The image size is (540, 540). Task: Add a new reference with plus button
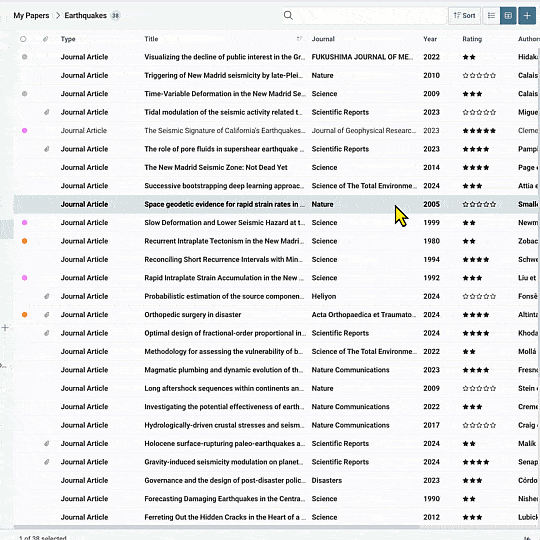[527, 15]
